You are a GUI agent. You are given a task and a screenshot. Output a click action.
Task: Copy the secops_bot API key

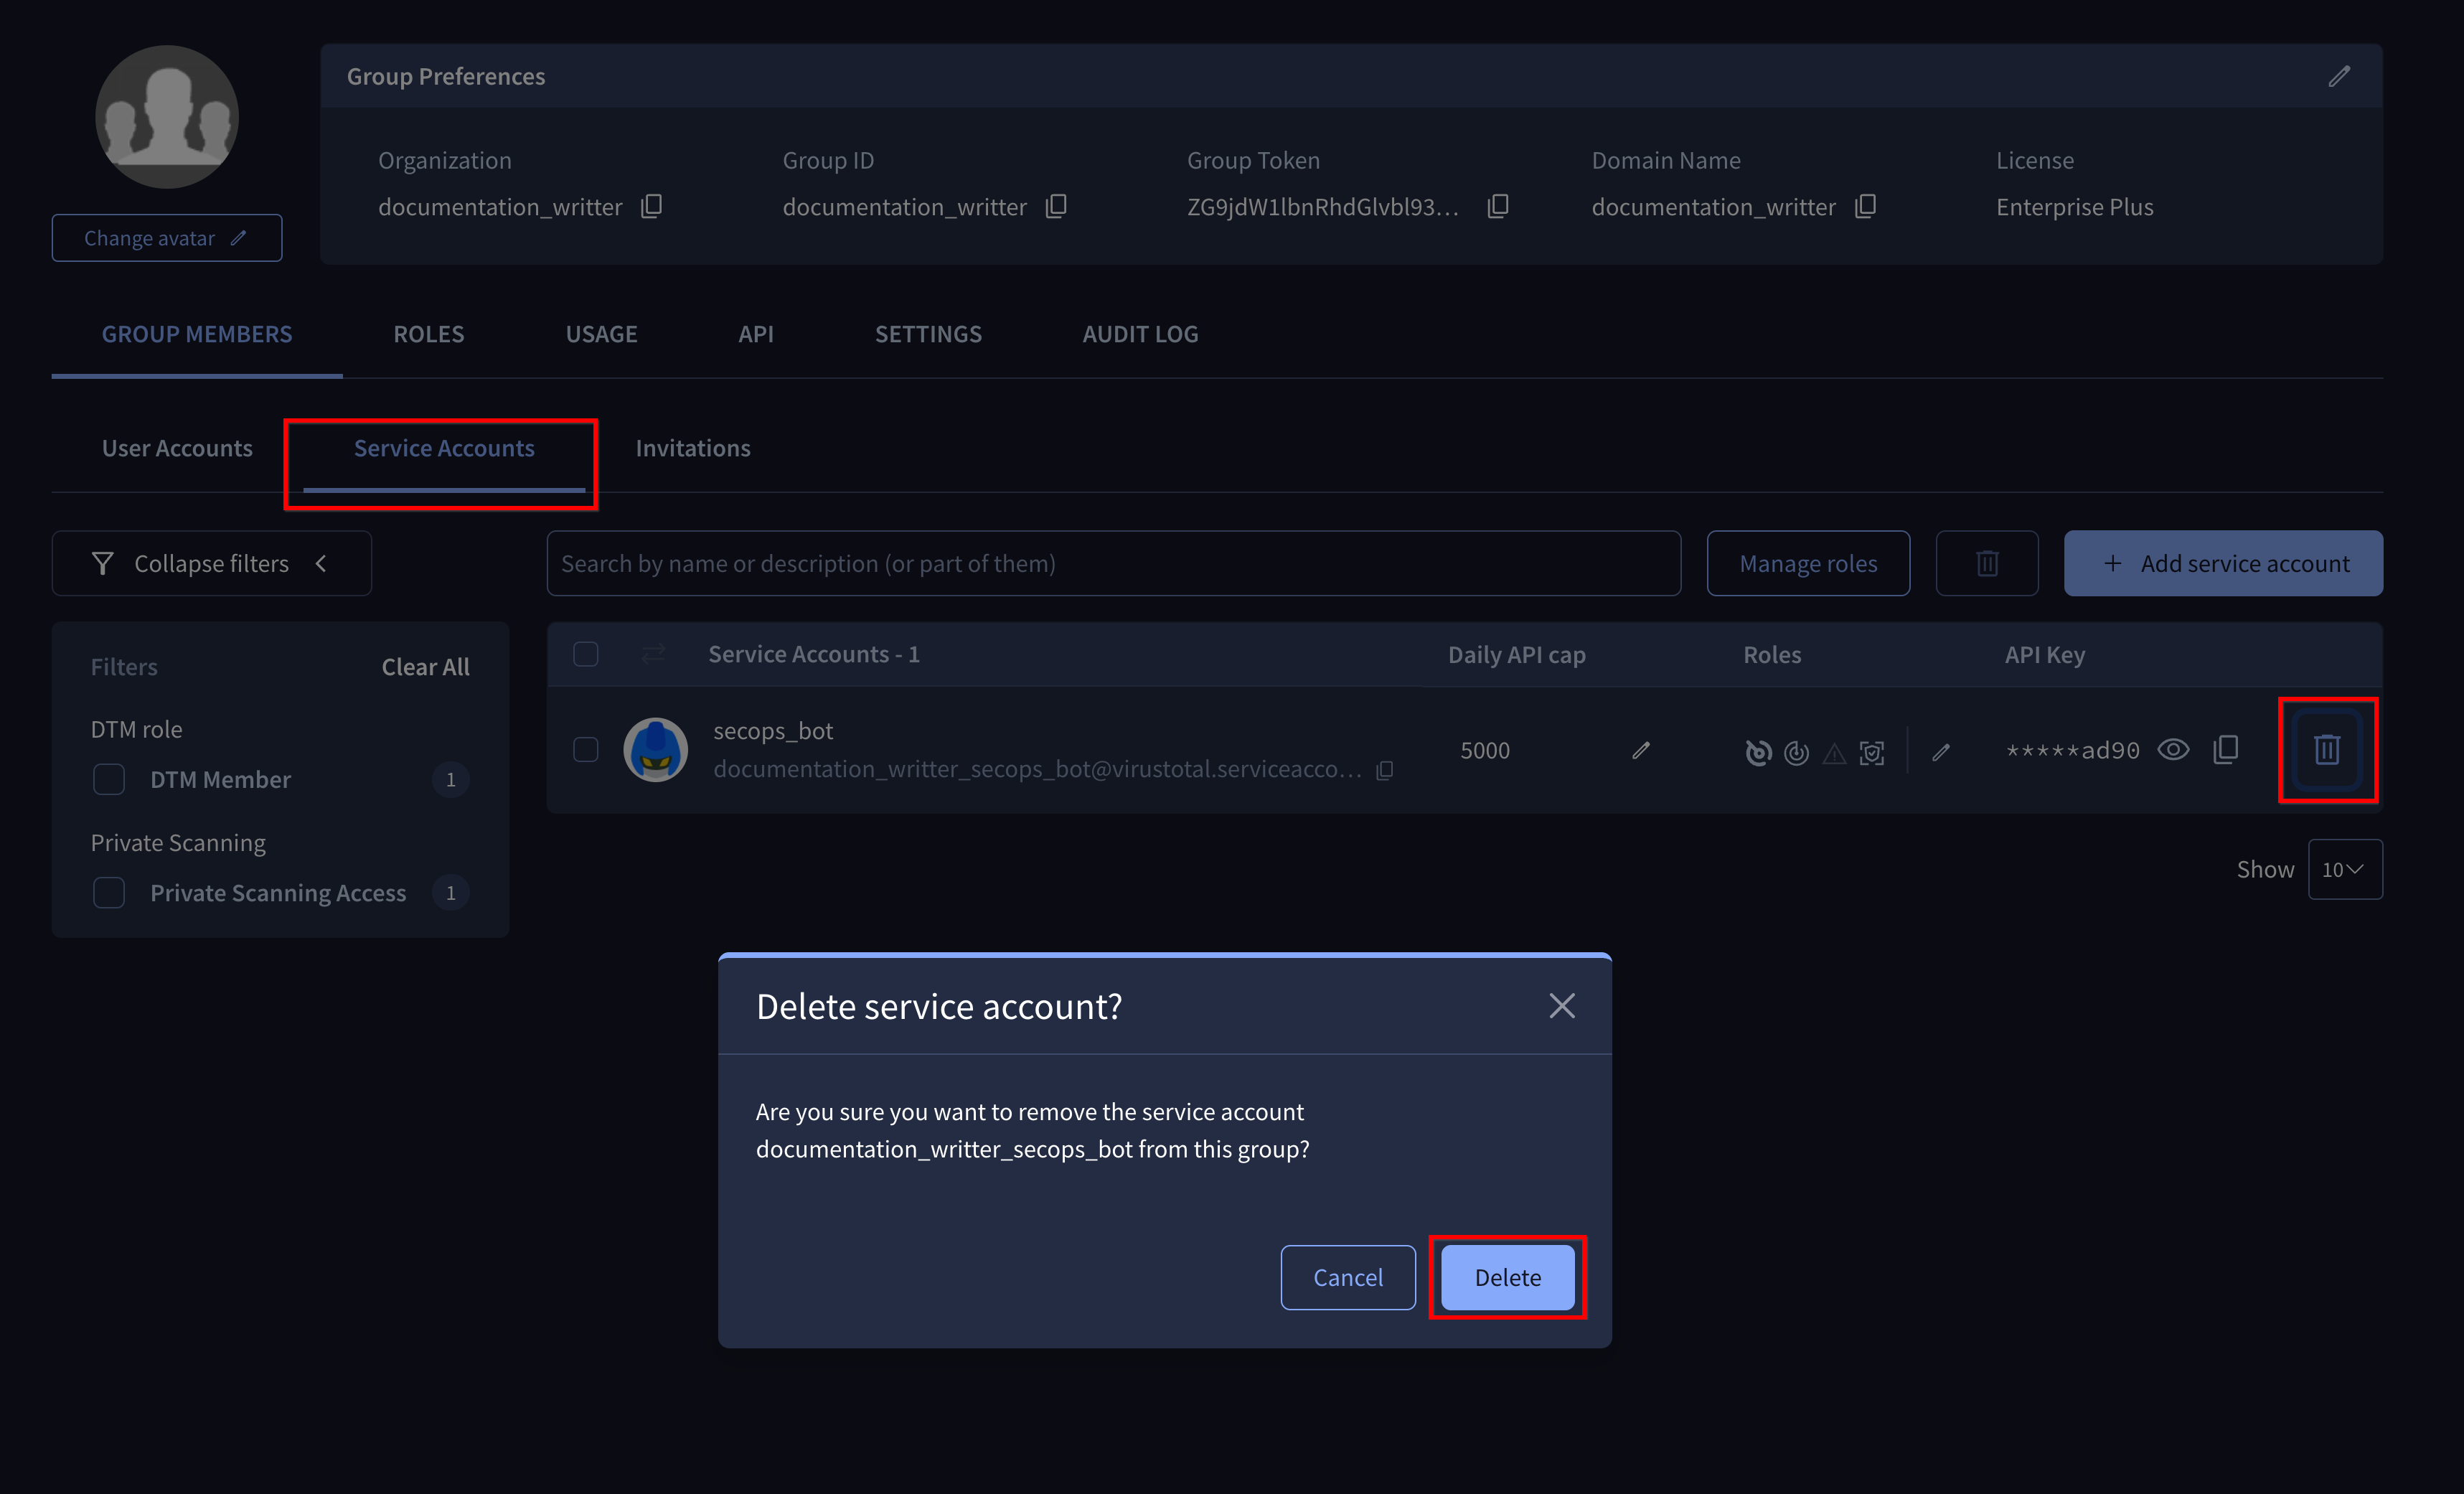[2226, 749]
